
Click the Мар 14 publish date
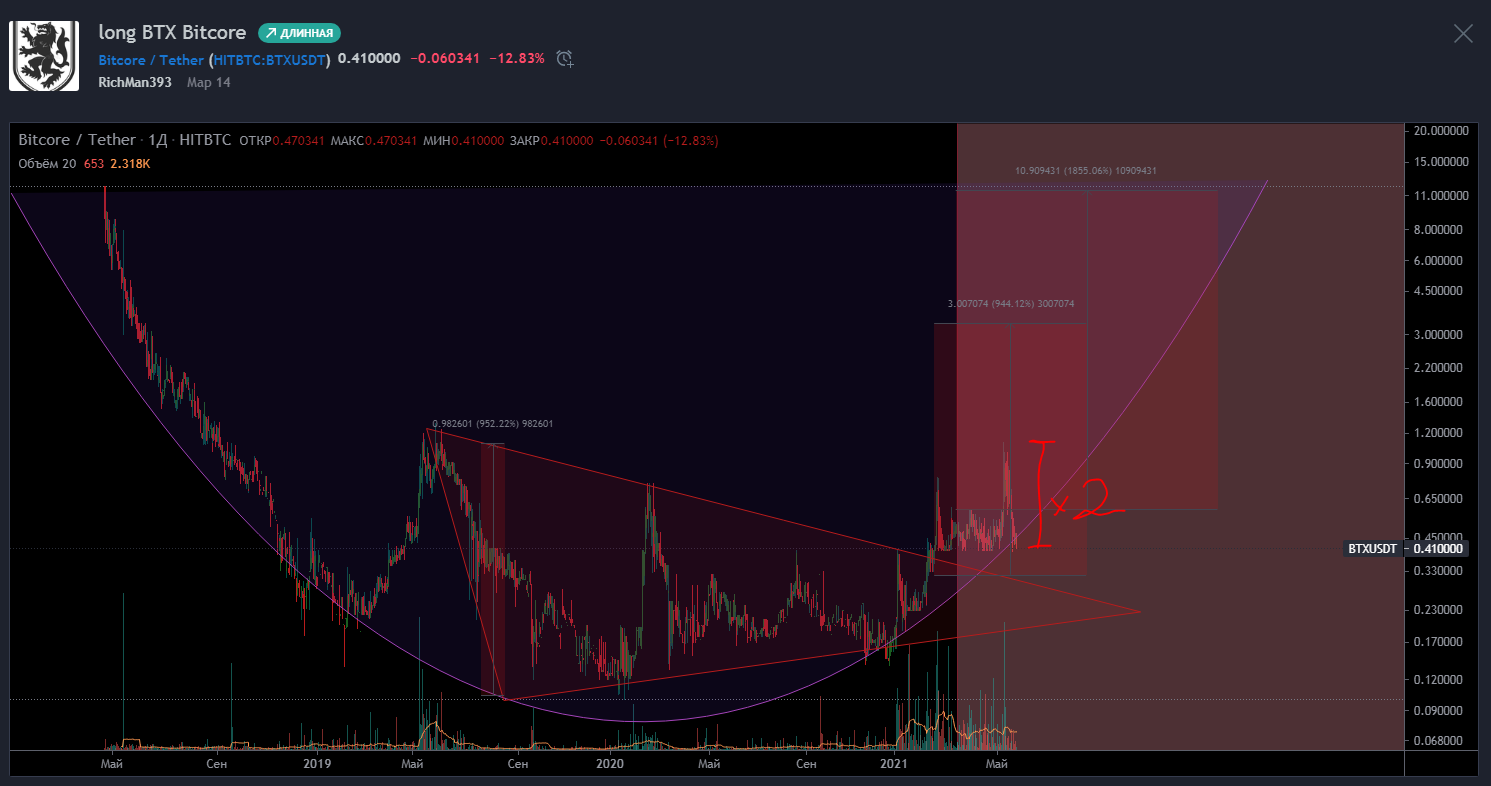209,82
